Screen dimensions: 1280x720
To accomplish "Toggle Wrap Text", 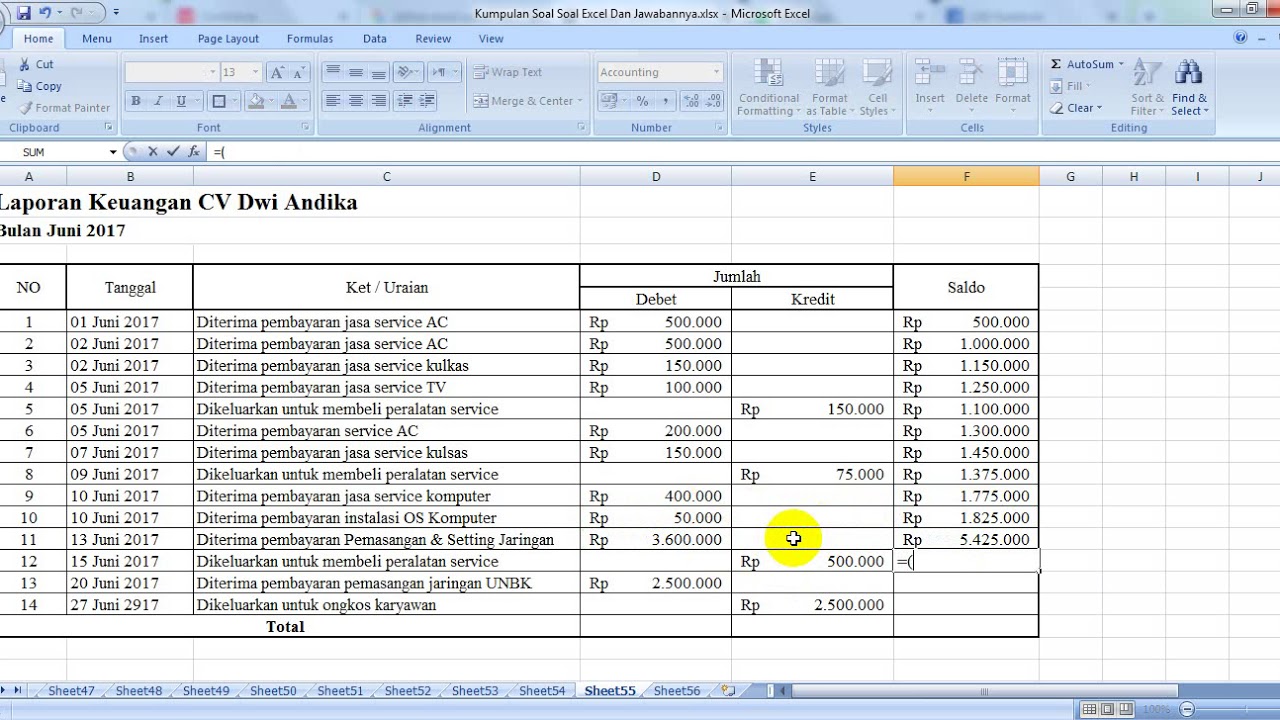I will [x=508, y=72].
